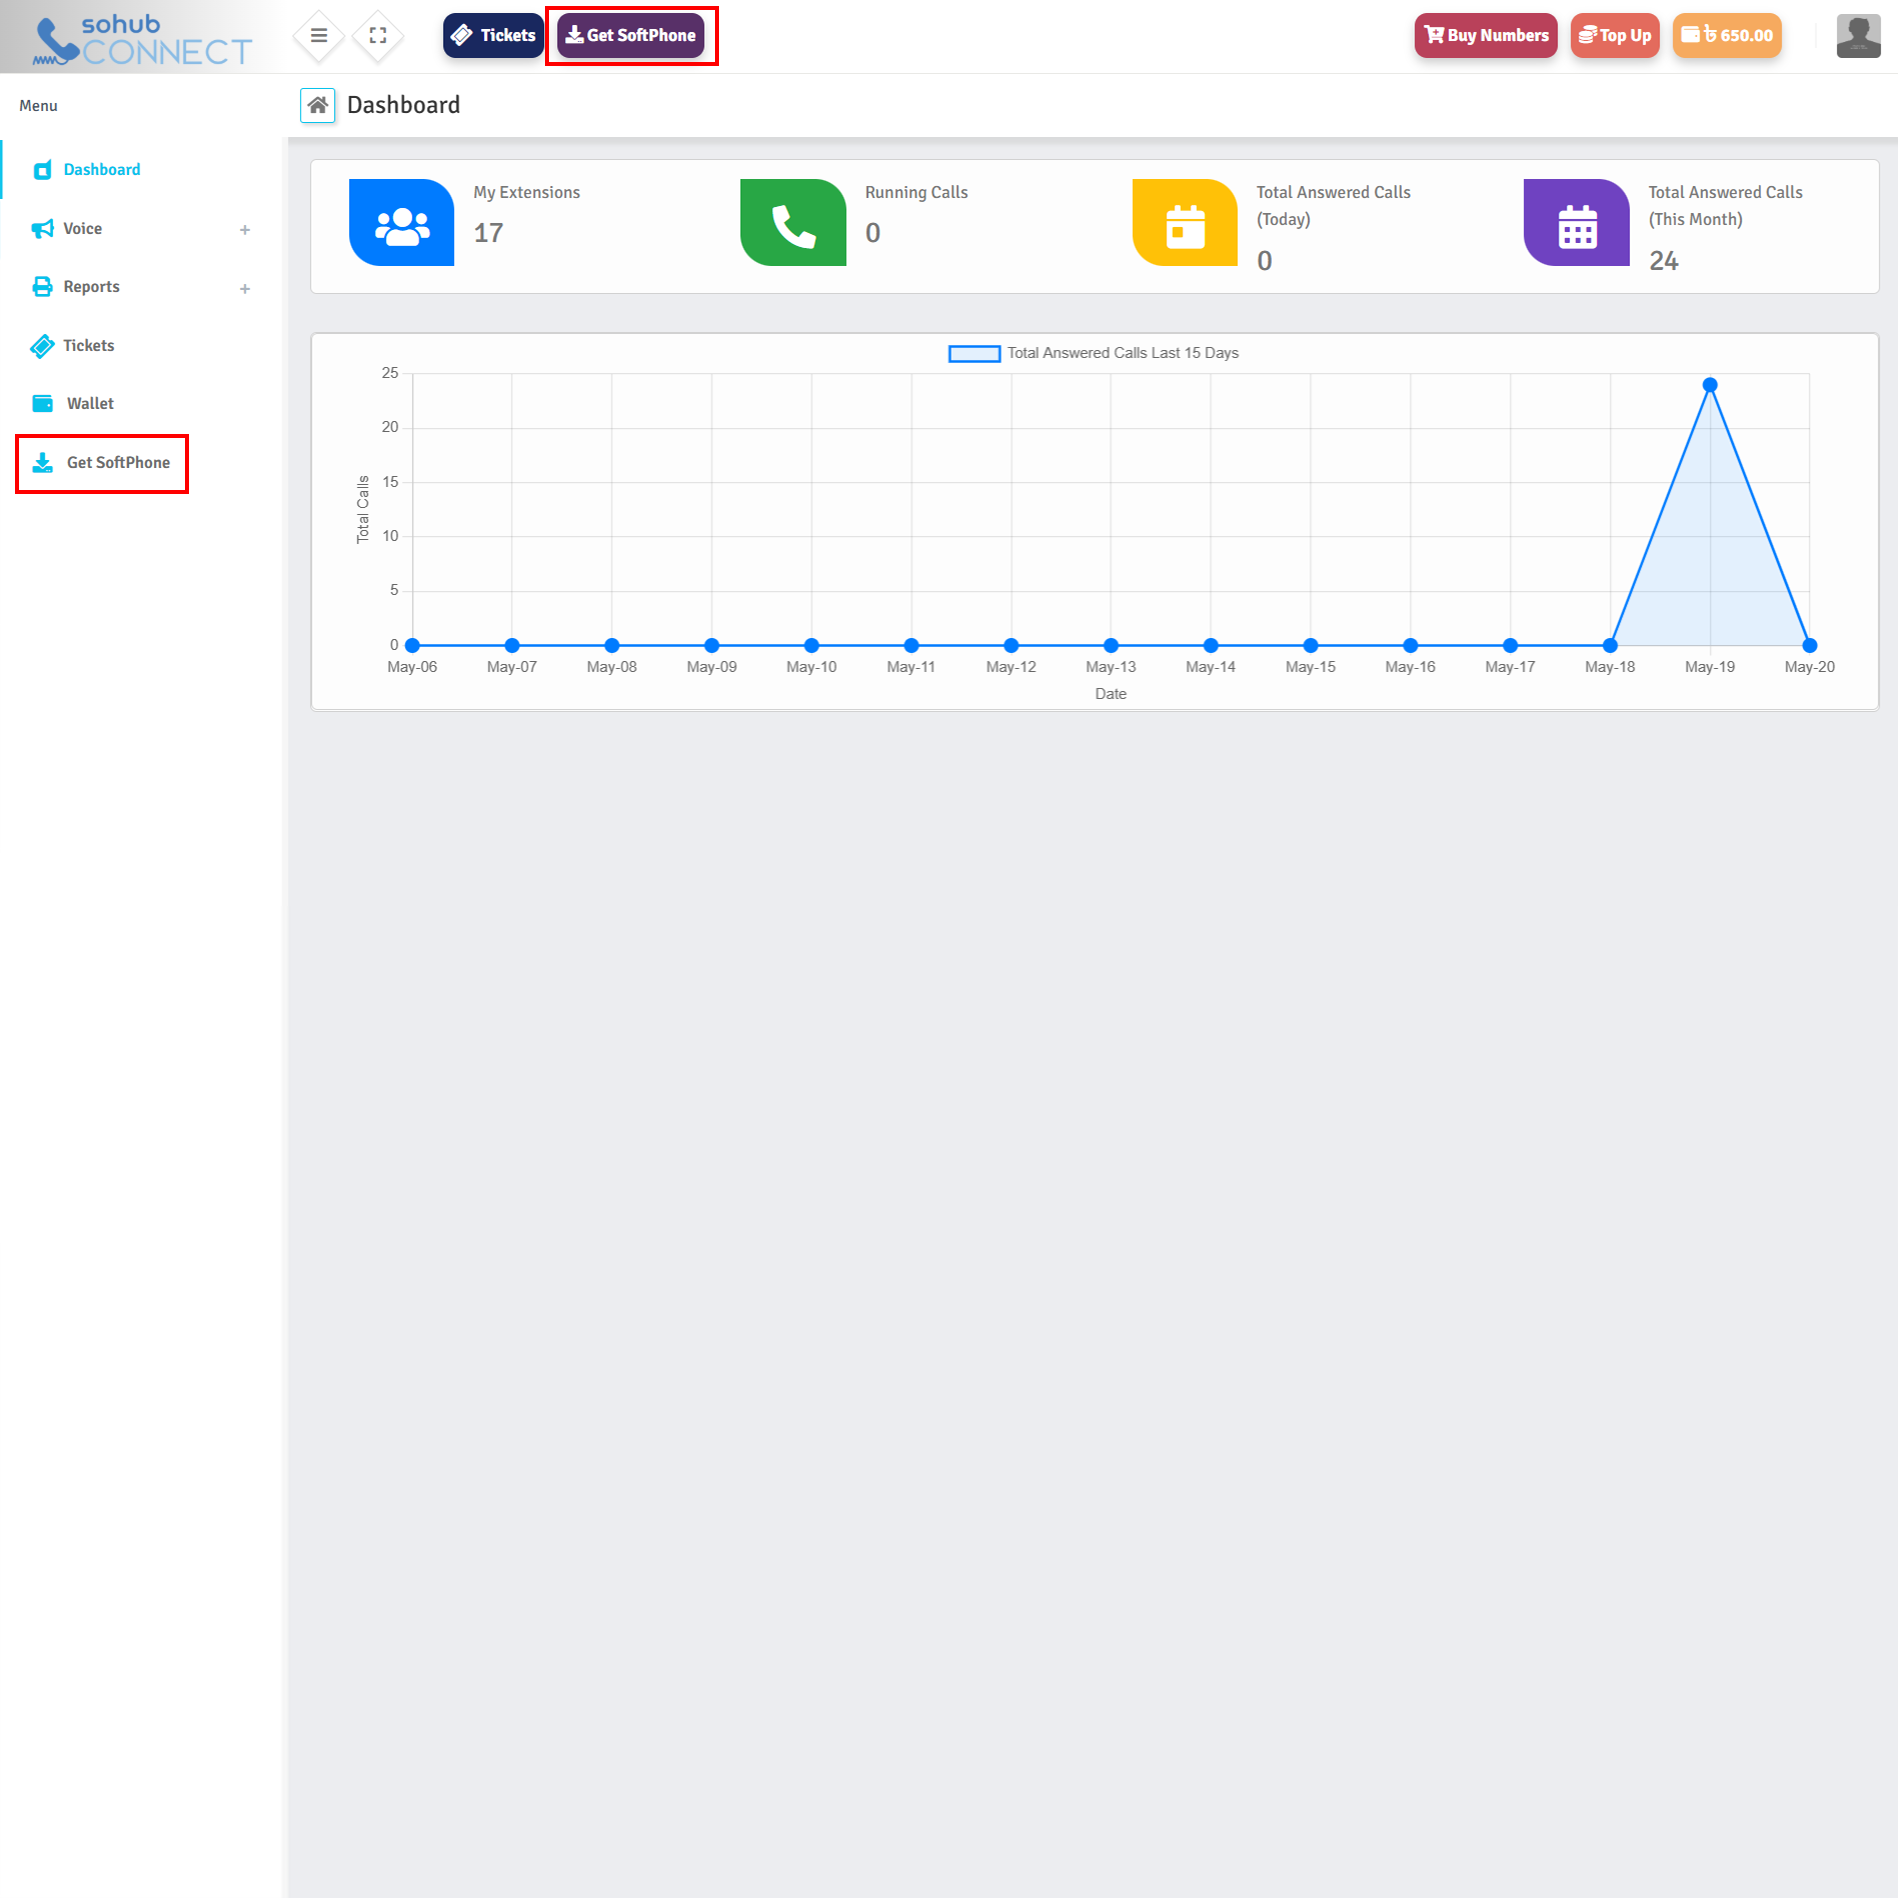Expand the Reports submenu plus sign
Screen dimensions: 1898x1898
(x=245, y=289)
